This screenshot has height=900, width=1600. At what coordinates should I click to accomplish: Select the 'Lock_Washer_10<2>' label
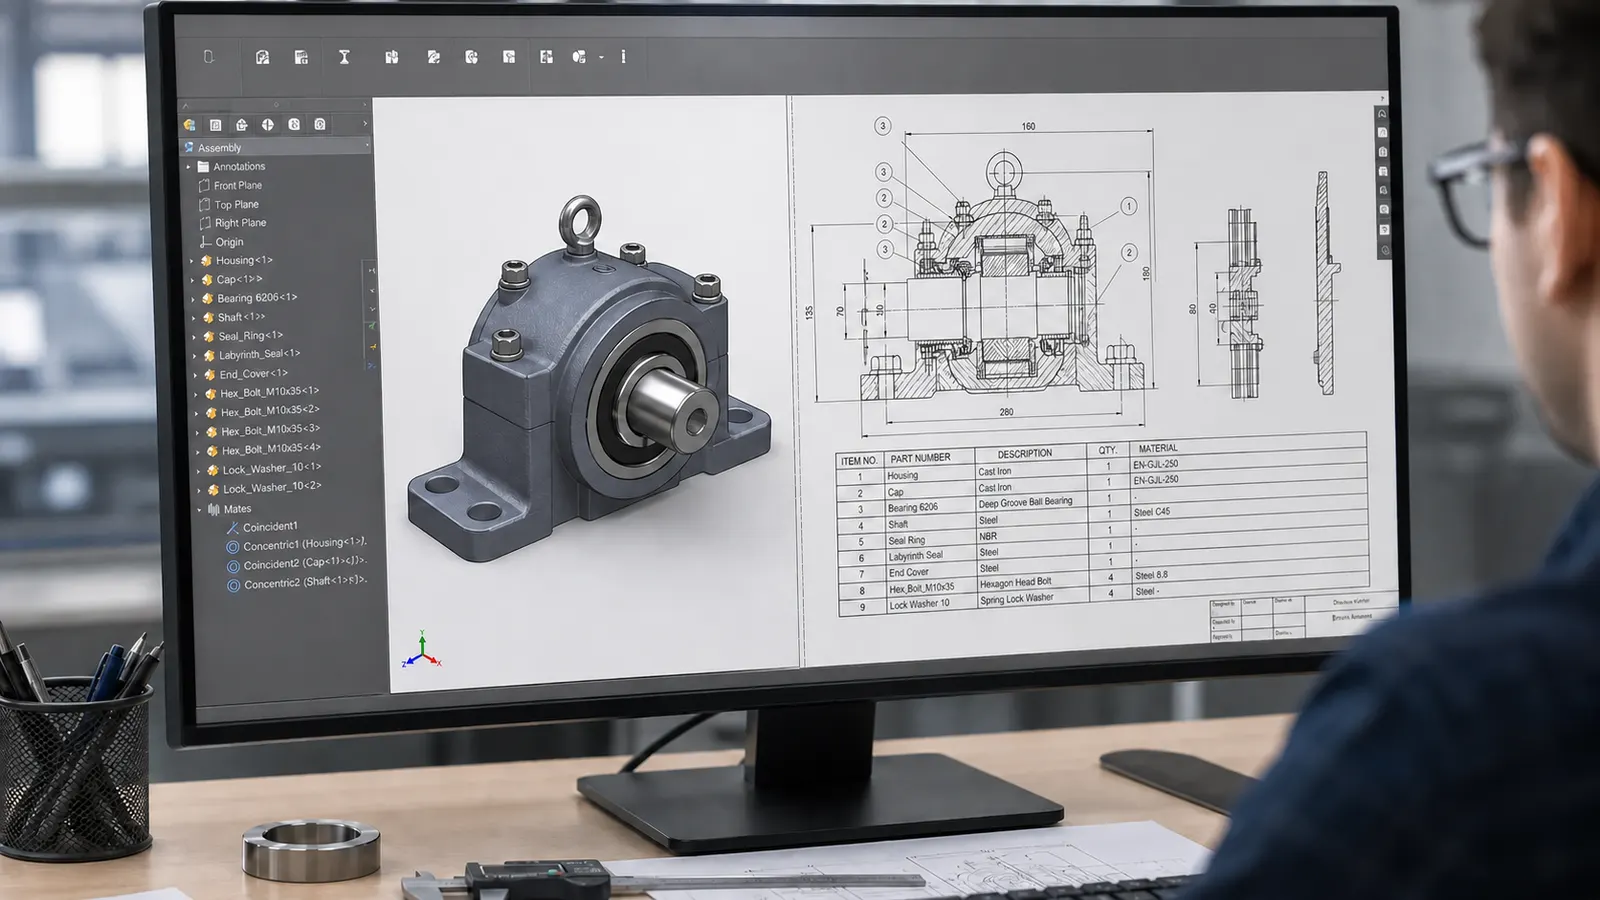pos(272,487)
